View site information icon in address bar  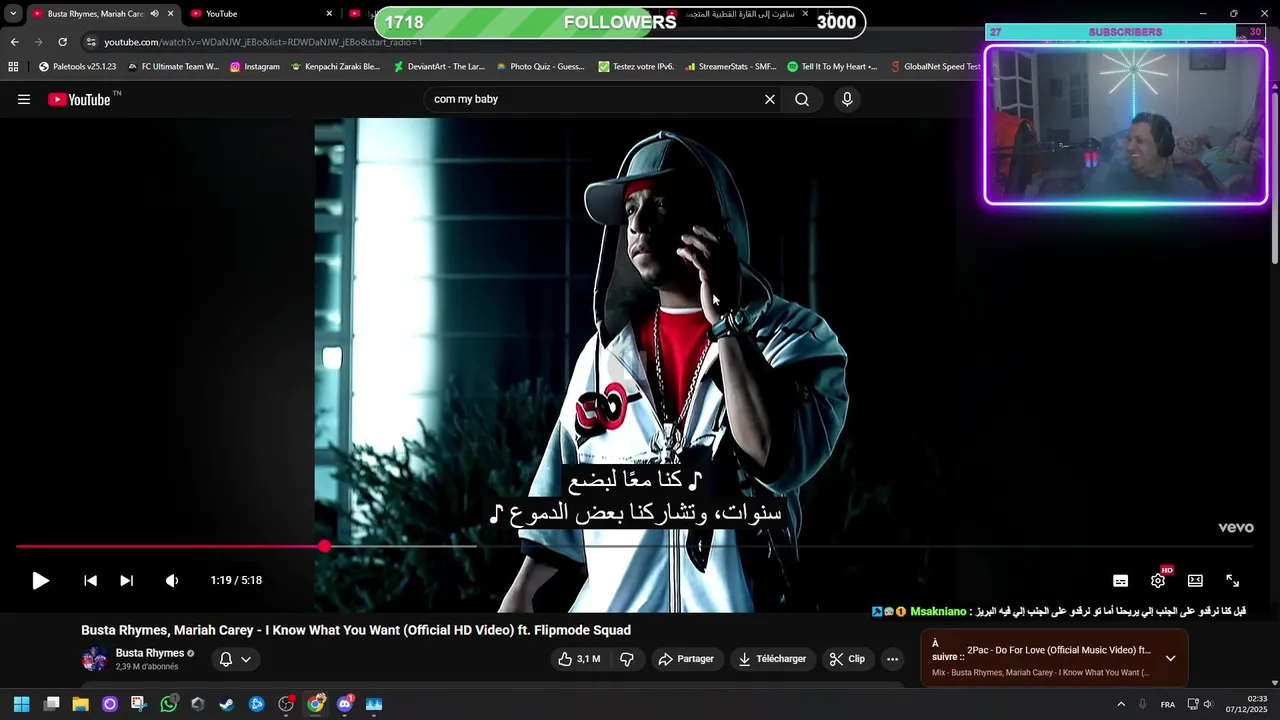tap(91, 42)
